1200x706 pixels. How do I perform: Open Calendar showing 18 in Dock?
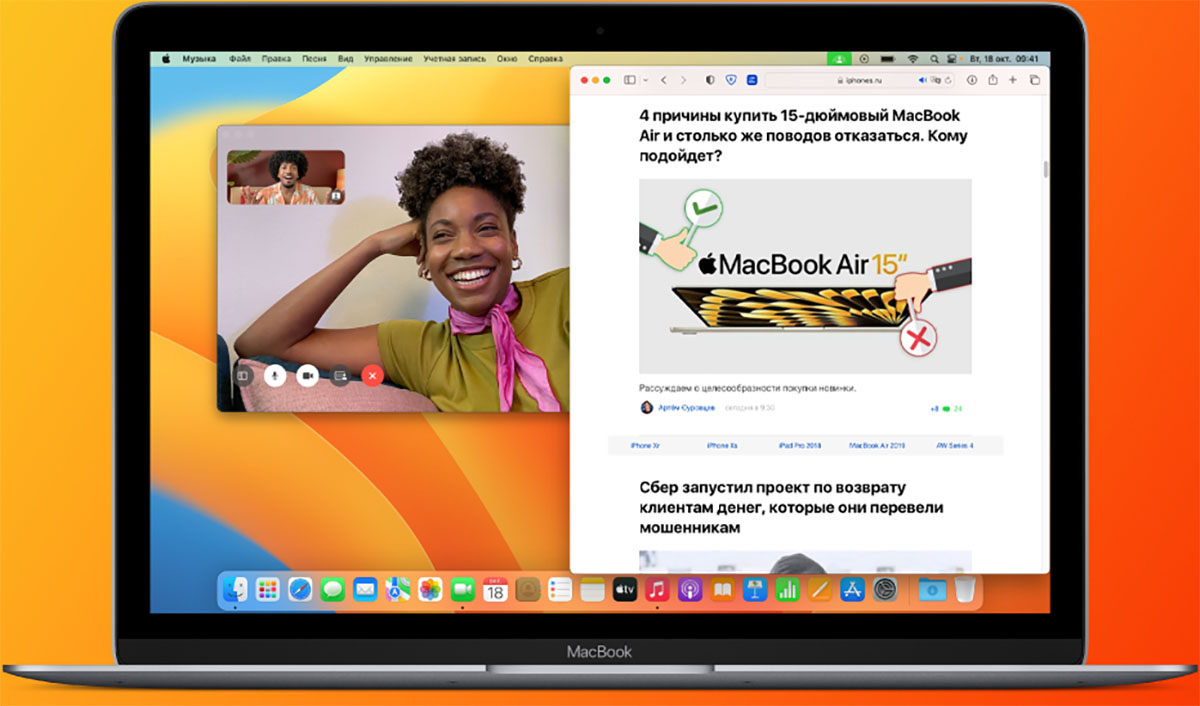tap(495, 589)
